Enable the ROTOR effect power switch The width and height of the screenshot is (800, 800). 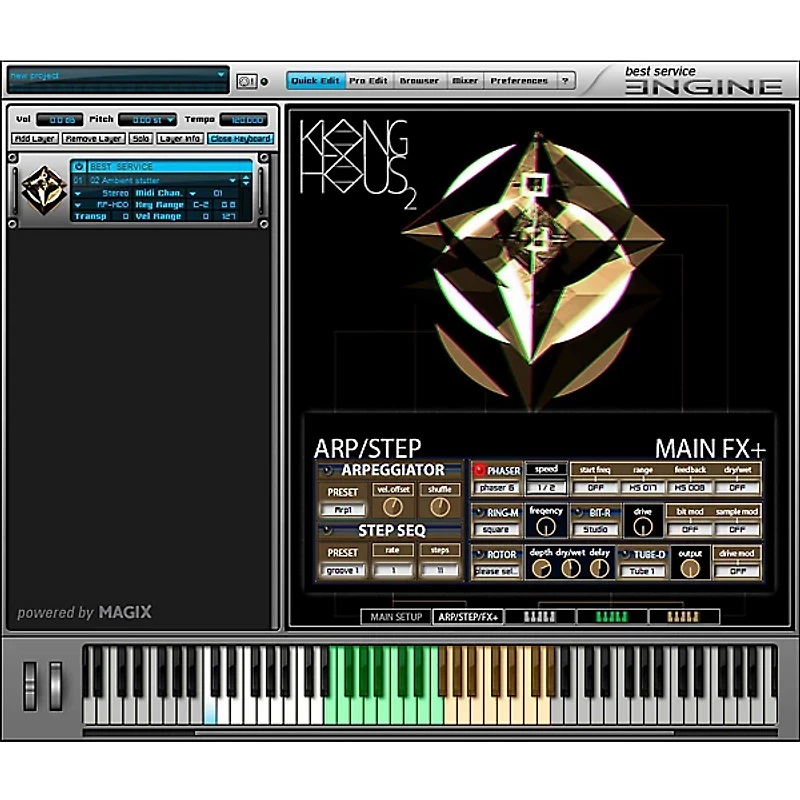(x=478, y=554)
